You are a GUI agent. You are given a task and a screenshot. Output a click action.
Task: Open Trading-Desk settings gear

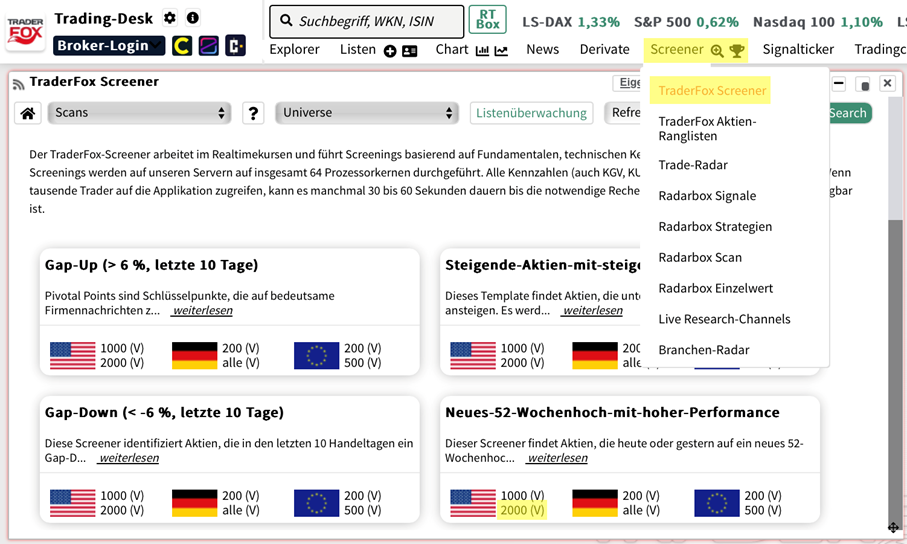pyautogui.click(x=170, y=18)
